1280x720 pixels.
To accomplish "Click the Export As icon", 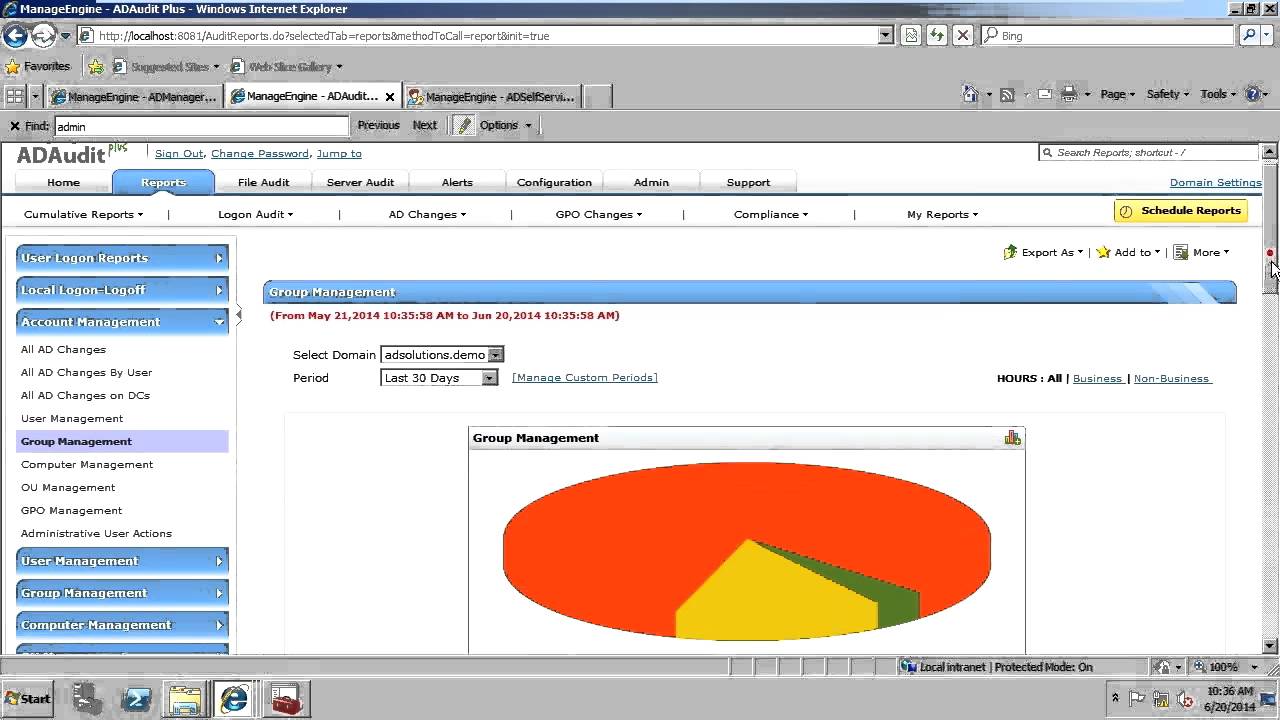I will (1010, 252).
